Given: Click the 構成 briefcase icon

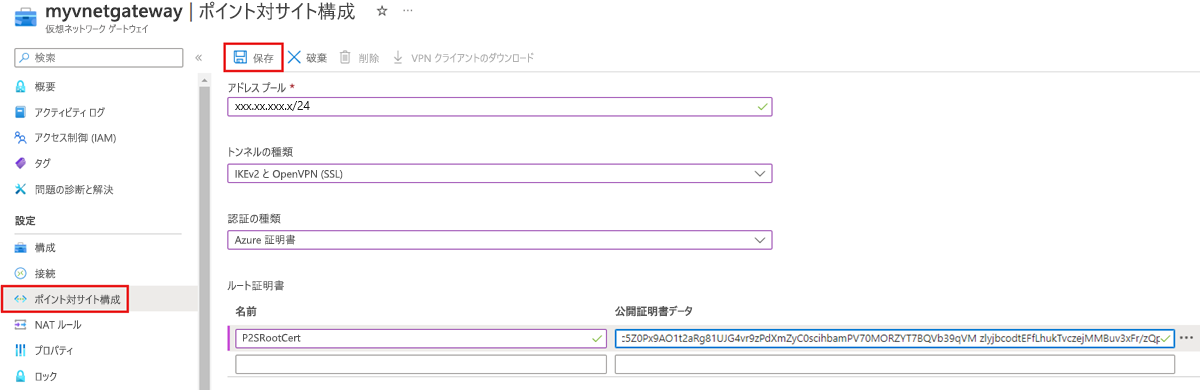Looking at the screenshot, I should click(20, 247).
